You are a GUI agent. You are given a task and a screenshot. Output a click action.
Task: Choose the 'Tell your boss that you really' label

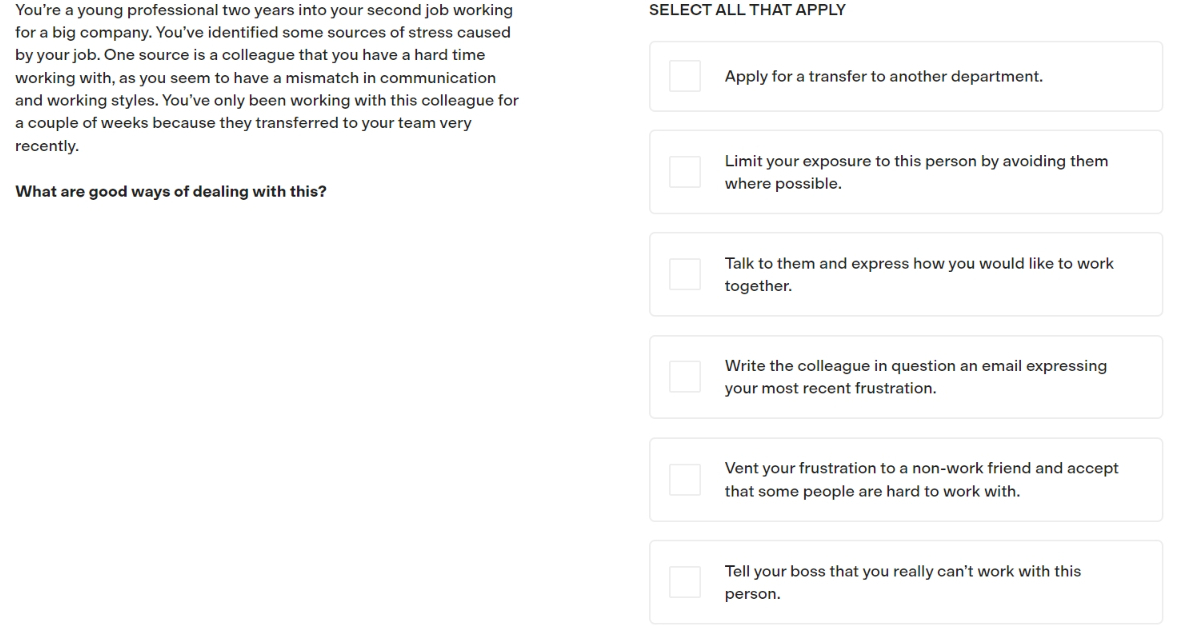tap(903, 582)
